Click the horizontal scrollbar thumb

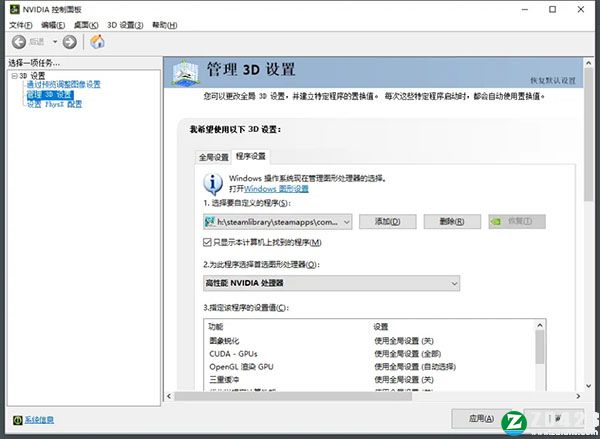(x=293, y=396)
